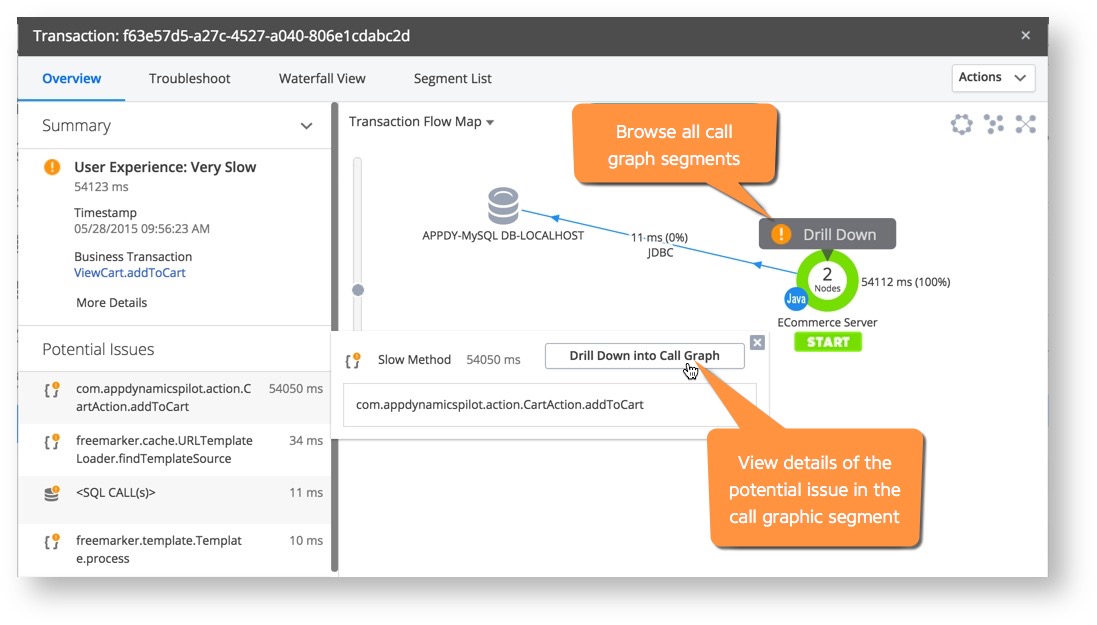This screenshot has width=1097, height=625.
Task: Open the Actions dropdown
Action: click(993, 78)
